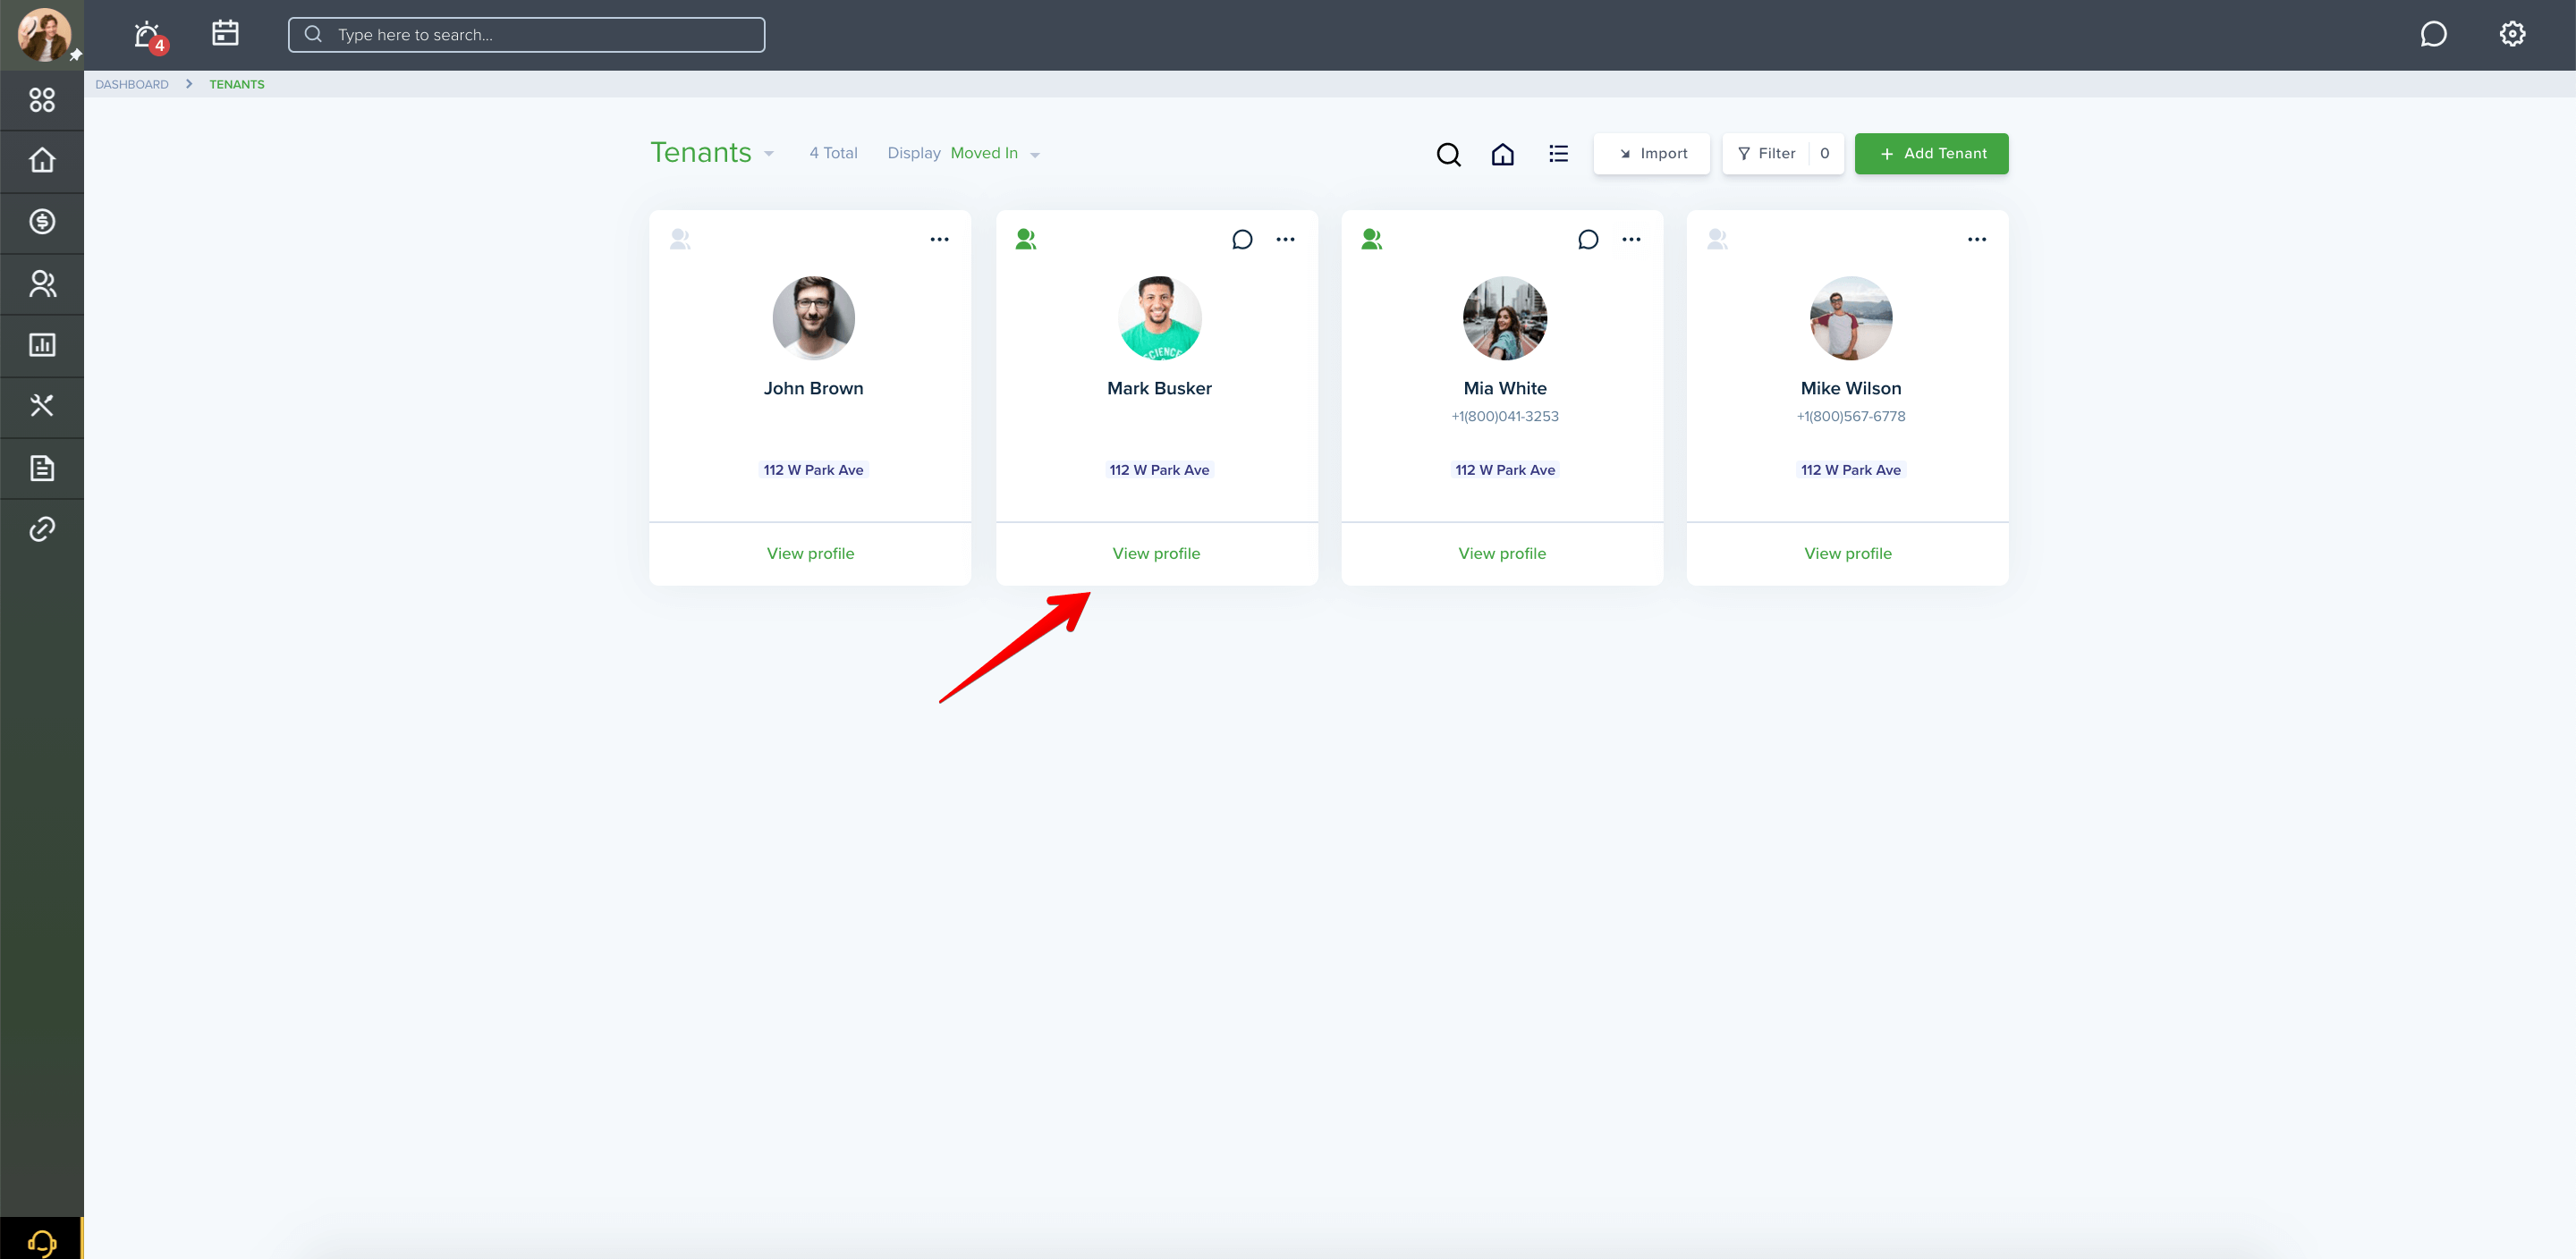The image size is (2576, 1259).
Task: Open the documents icon in sidebar
Action: click(x=42, y=468)
